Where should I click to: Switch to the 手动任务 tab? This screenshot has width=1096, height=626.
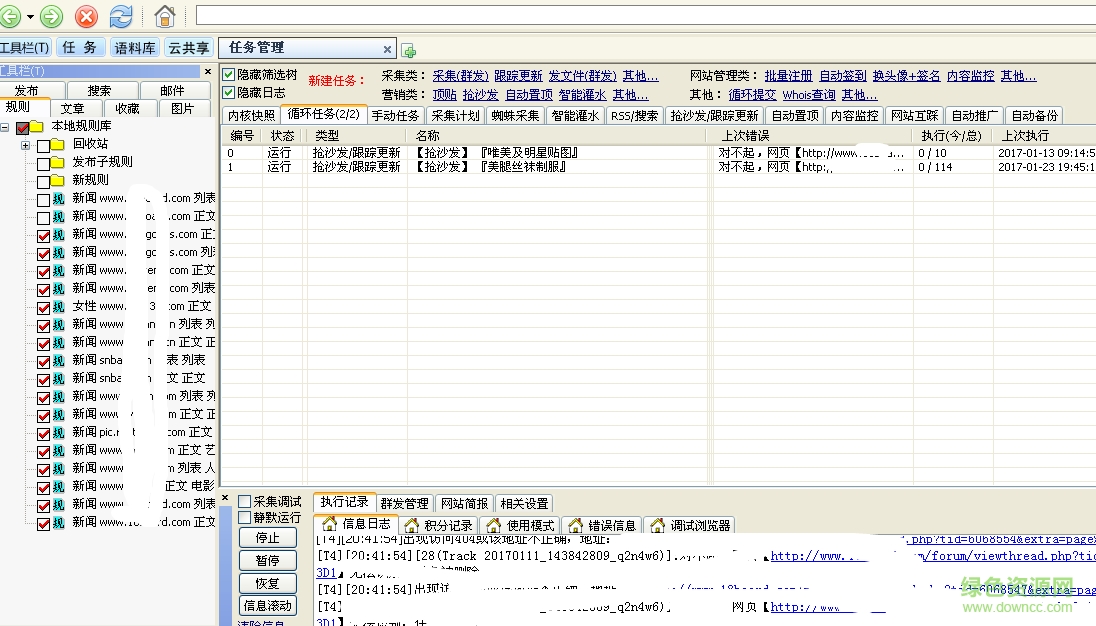coord(395,116)
